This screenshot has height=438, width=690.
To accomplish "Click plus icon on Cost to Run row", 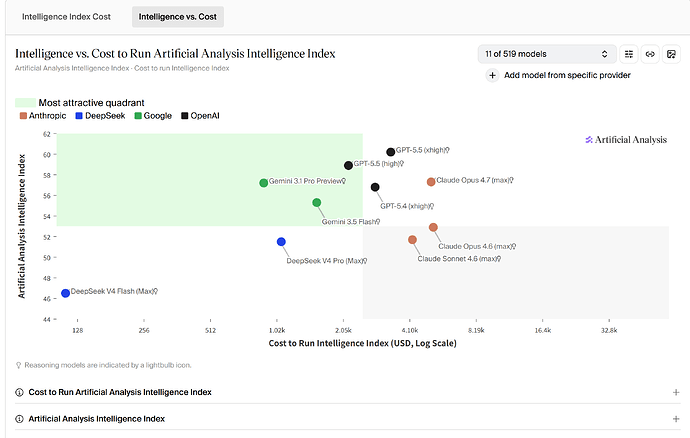I will pyautogui.click(x=676, y=392).
